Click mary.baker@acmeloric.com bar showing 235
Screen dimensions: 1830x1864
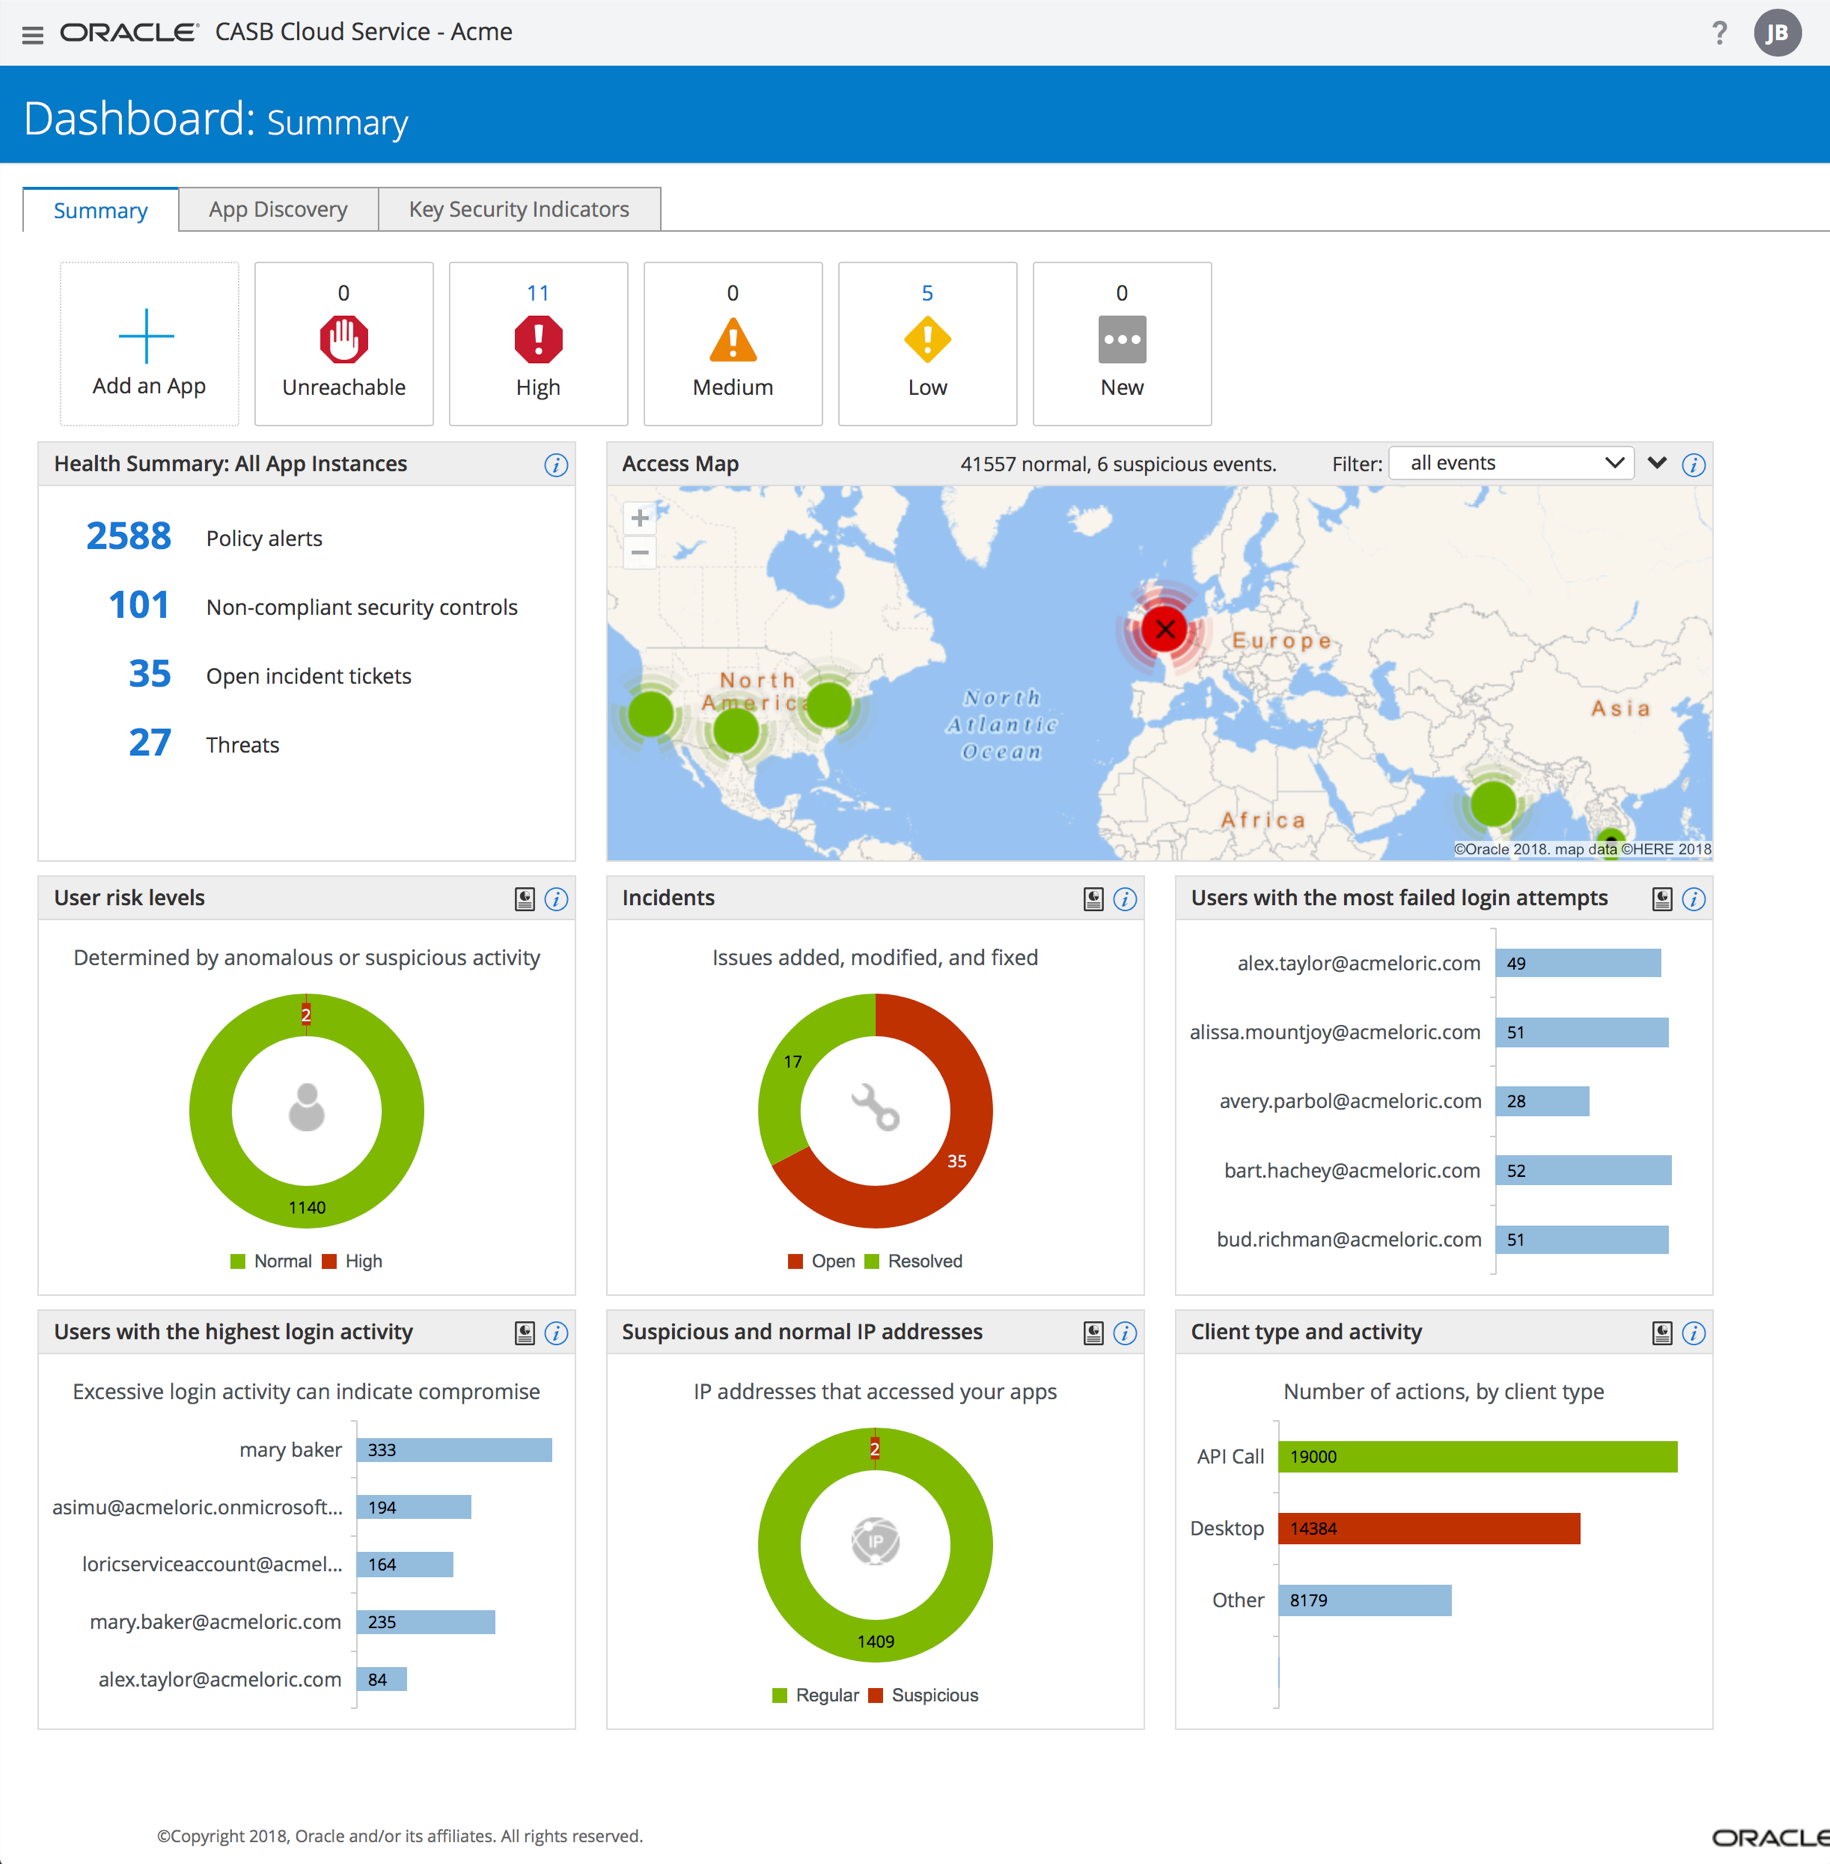pos(426,1622)
